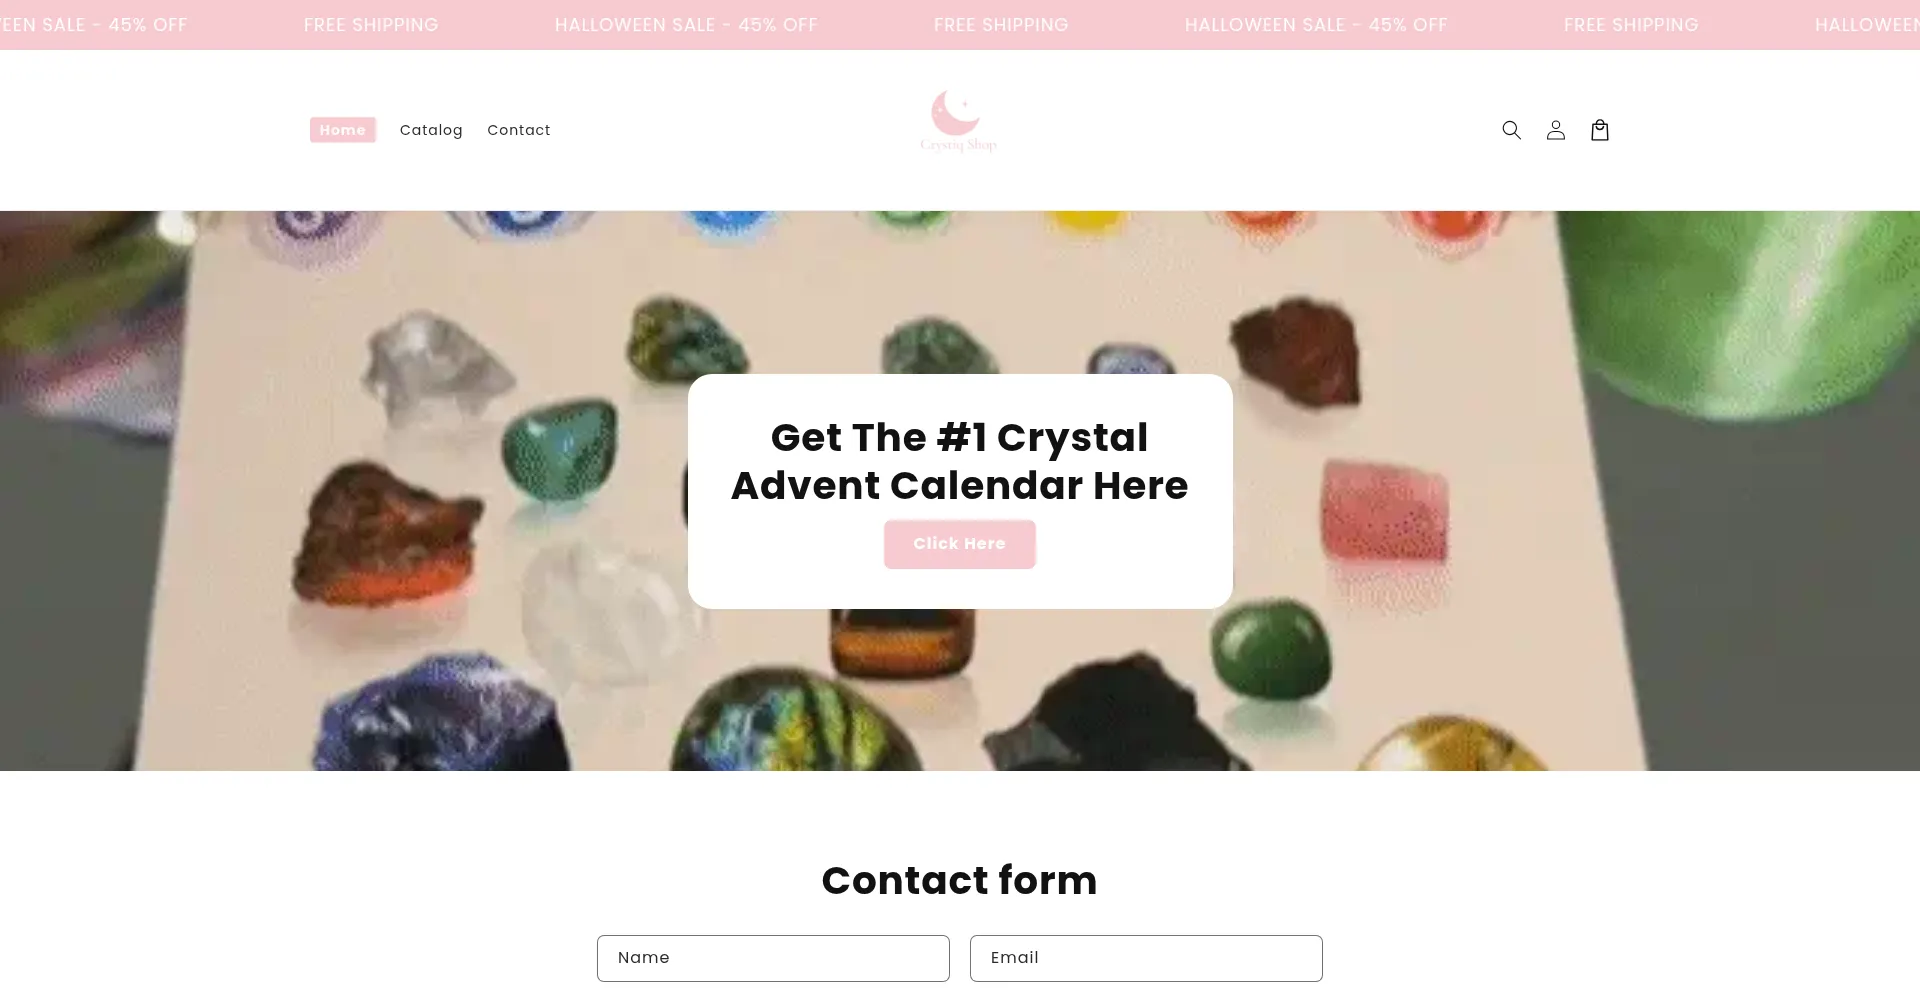The width and height of the screenshot is (1920, 993).
Task: Click the green polished stone in hero image
Action: (x=1270, y=650)
